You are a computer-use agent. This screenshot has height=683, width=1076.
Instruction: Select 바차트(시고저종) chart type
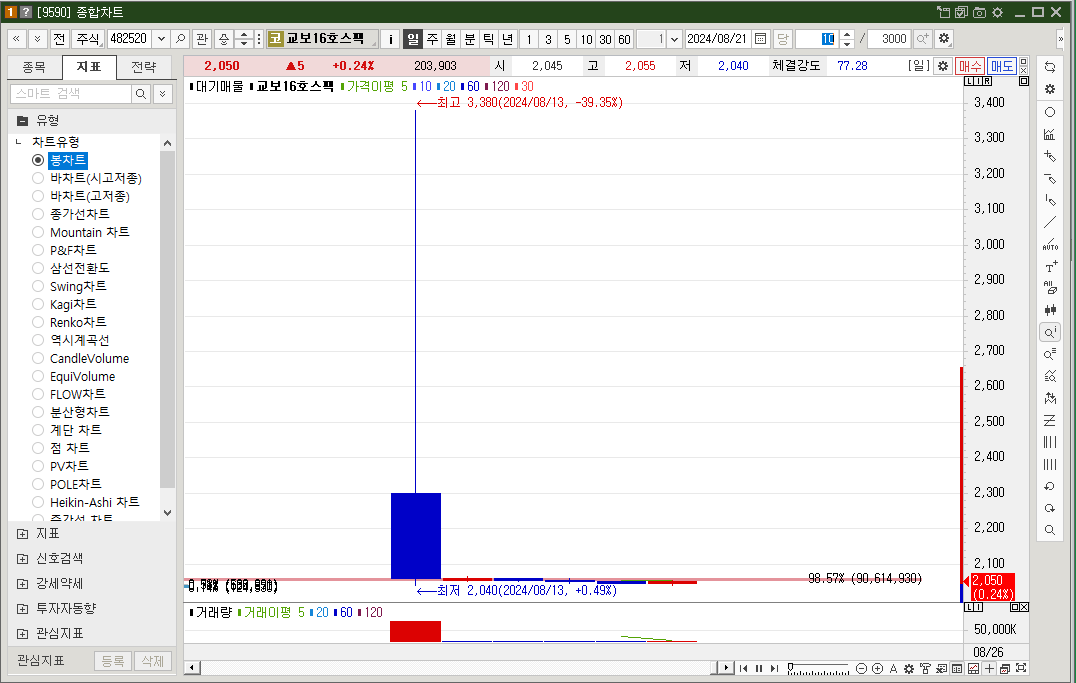tap(38, 178)
